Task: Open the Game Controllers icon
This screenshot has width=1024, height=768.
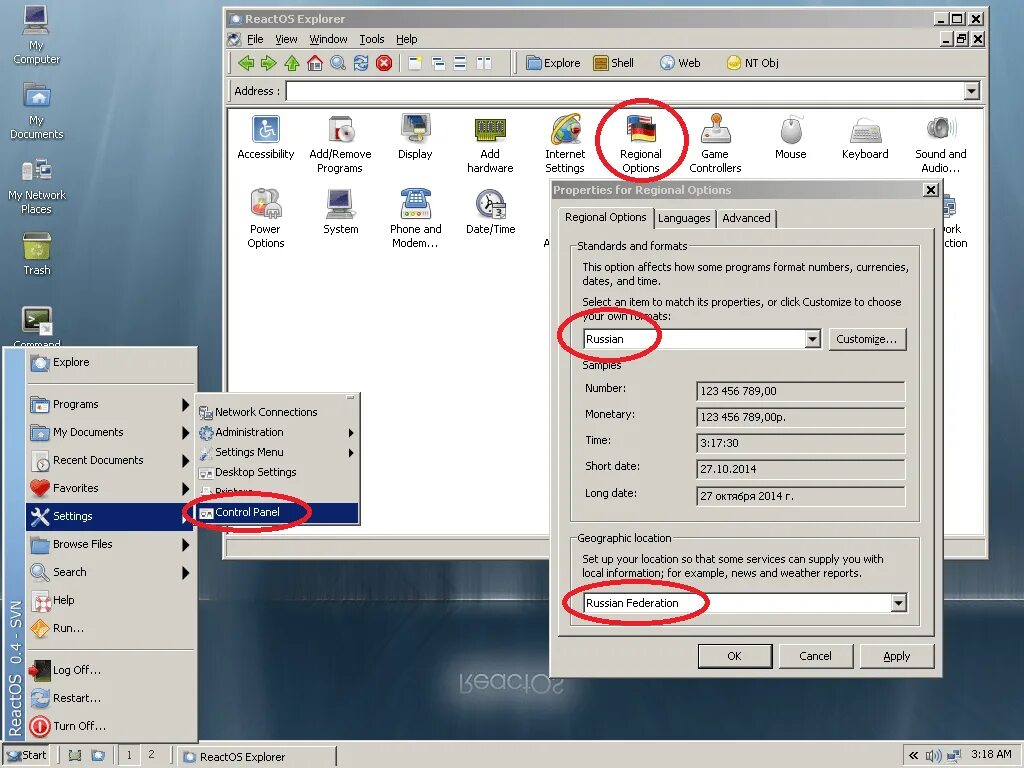Action: [x=715, y=144]
